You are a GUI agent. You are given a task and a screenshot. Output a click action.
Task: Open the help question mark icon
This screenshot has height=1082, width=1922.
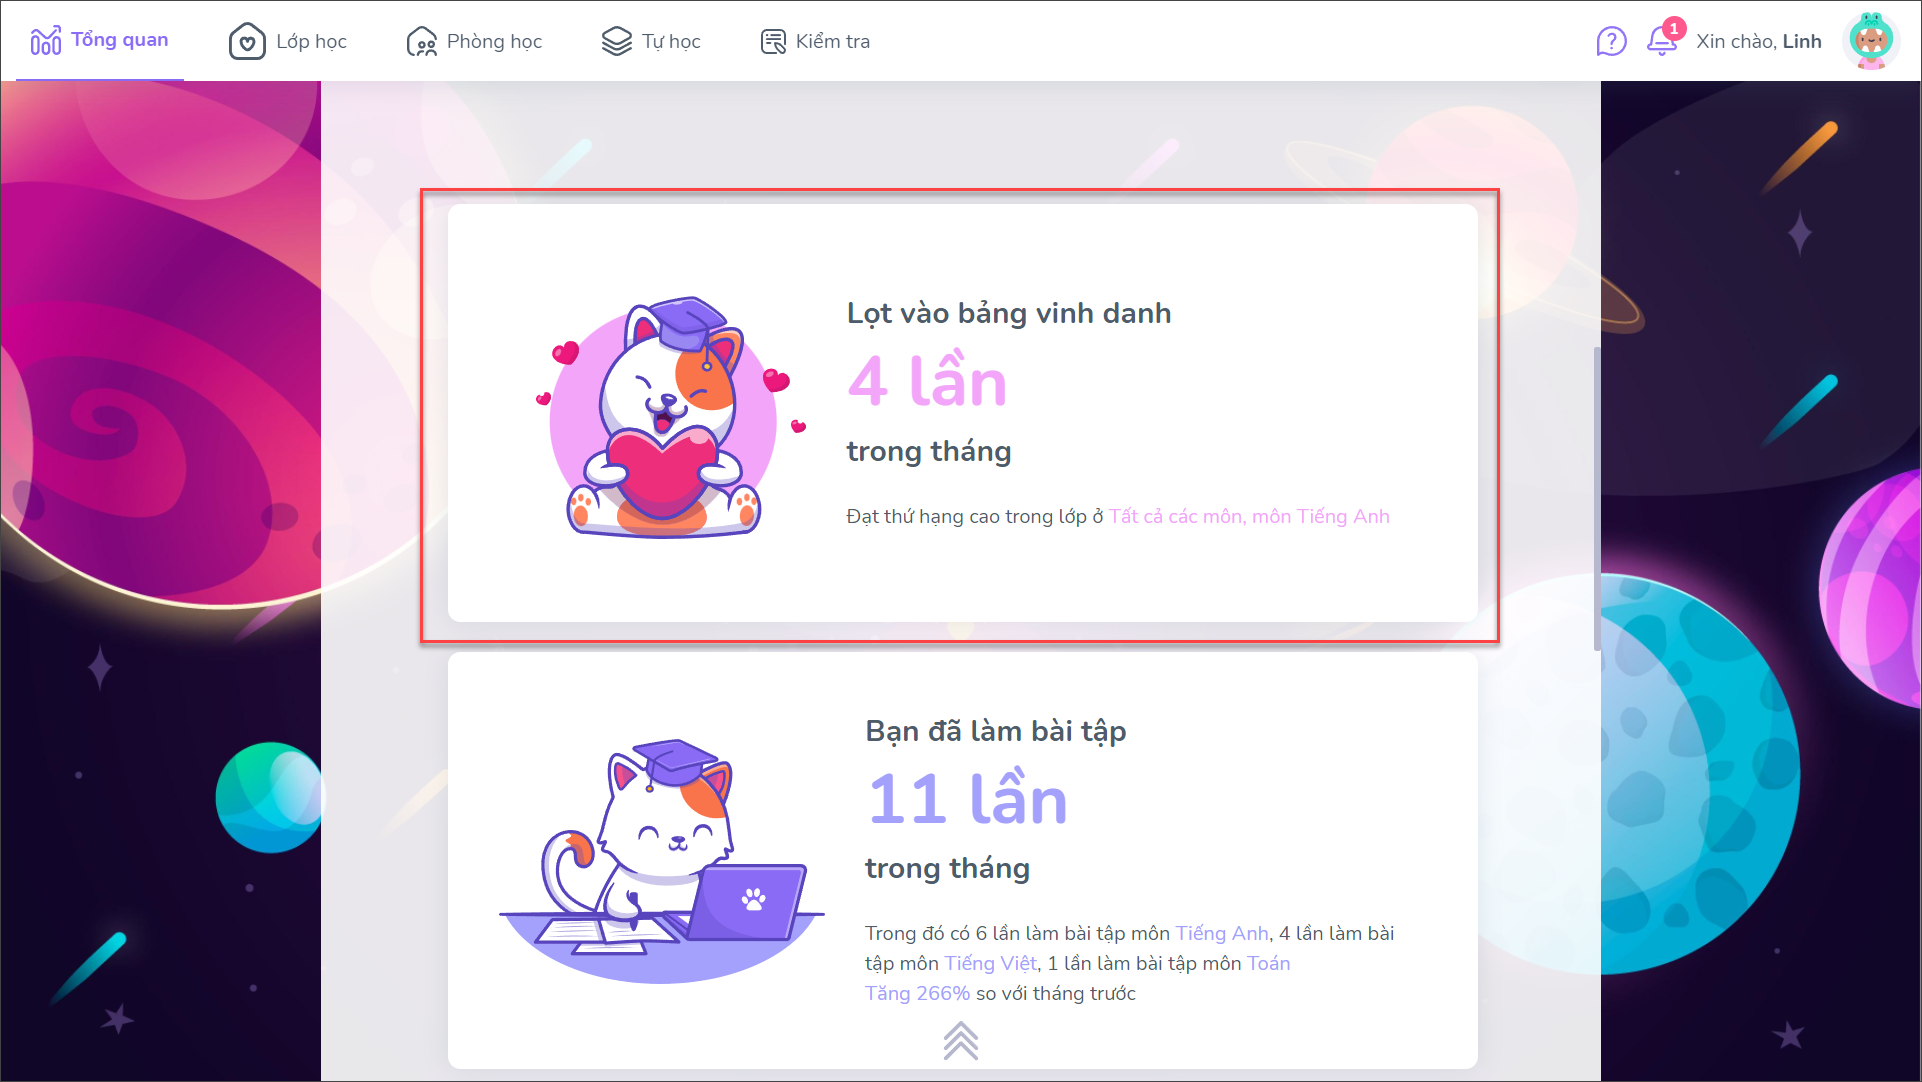pyautogui.click(x=1611, y=41)
